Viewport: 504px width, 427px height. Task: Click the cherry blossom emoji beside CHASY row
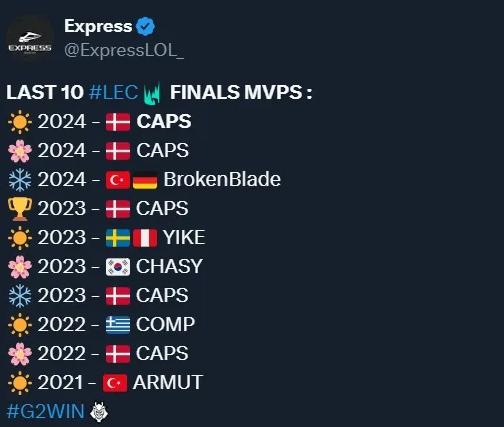click(20, 267)
